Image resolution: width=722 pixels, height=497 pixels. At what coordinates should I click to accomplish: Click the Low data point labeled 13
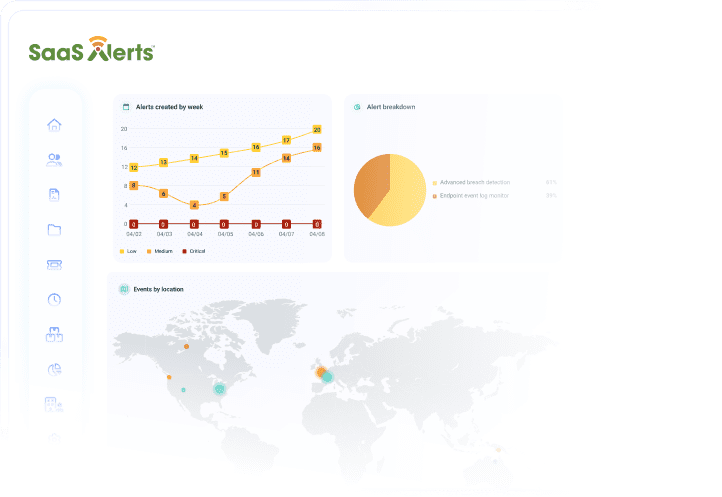click(x=163, y=162)
